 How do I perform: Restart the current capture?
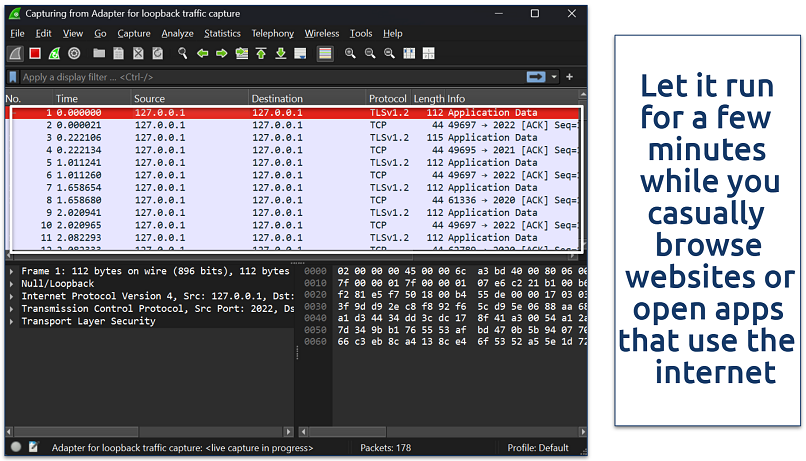click(x=54, y=53)
